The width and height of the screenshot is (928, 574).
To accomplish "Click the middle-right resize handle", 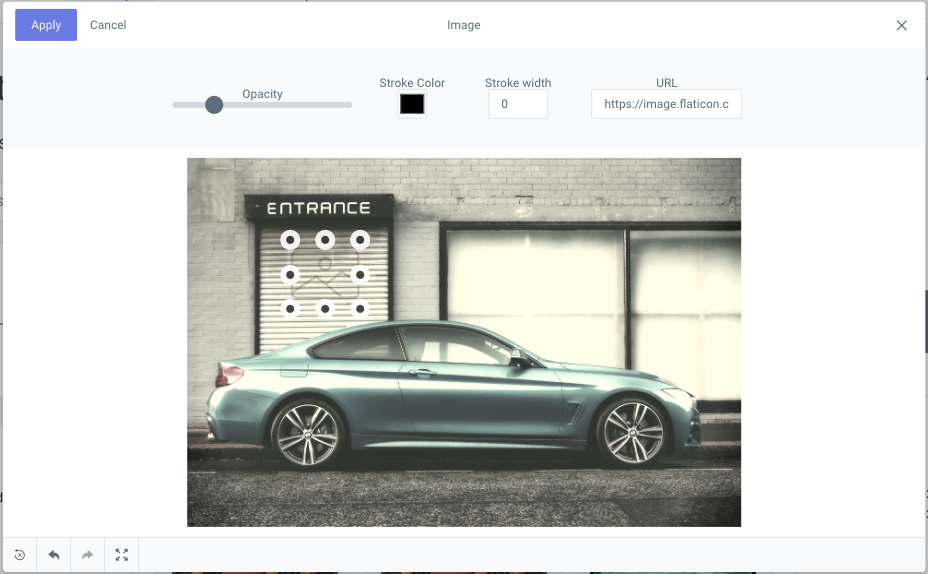I will point(360,275).
